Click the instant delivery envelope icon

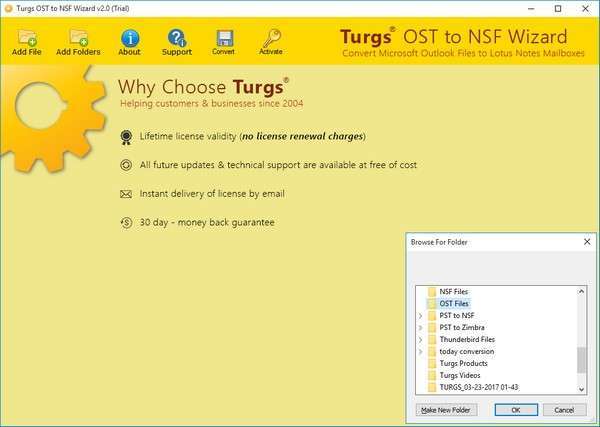pos(126,194)
